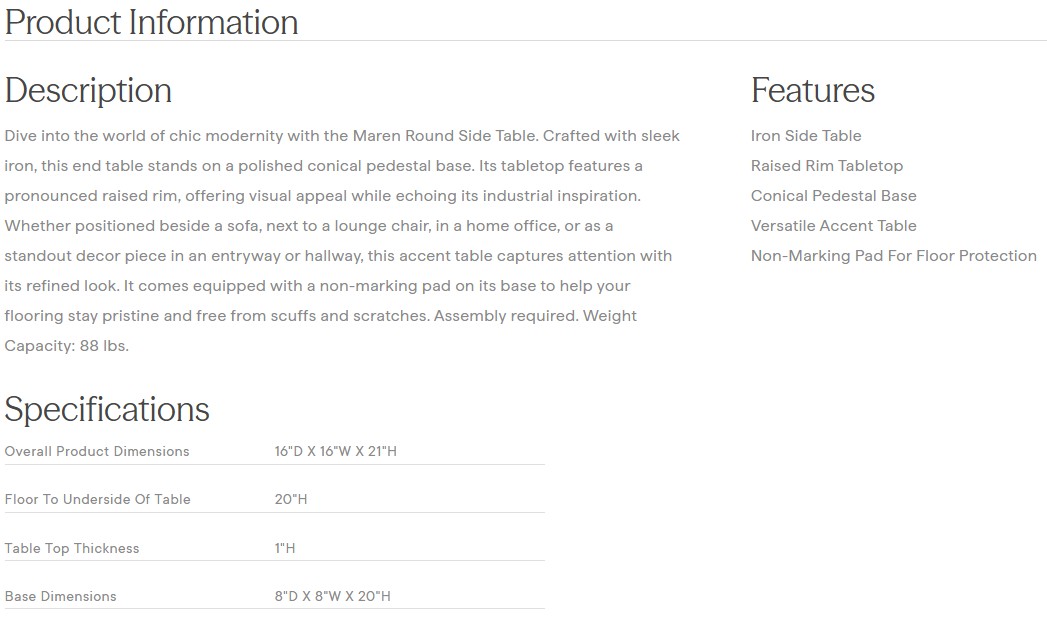Image resolution: width=1047 pixels, height=628 pixels.
Task: Select the Description section heading
Action: pyautogui.click(x=88, y=90)
